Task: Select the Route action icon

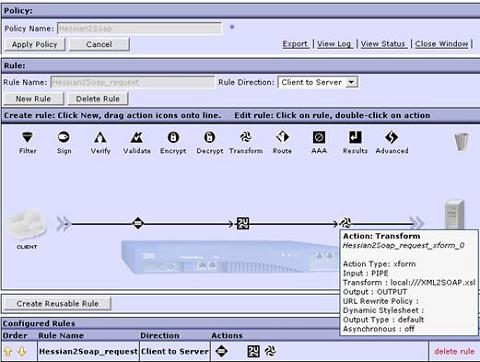Action: 282,137
